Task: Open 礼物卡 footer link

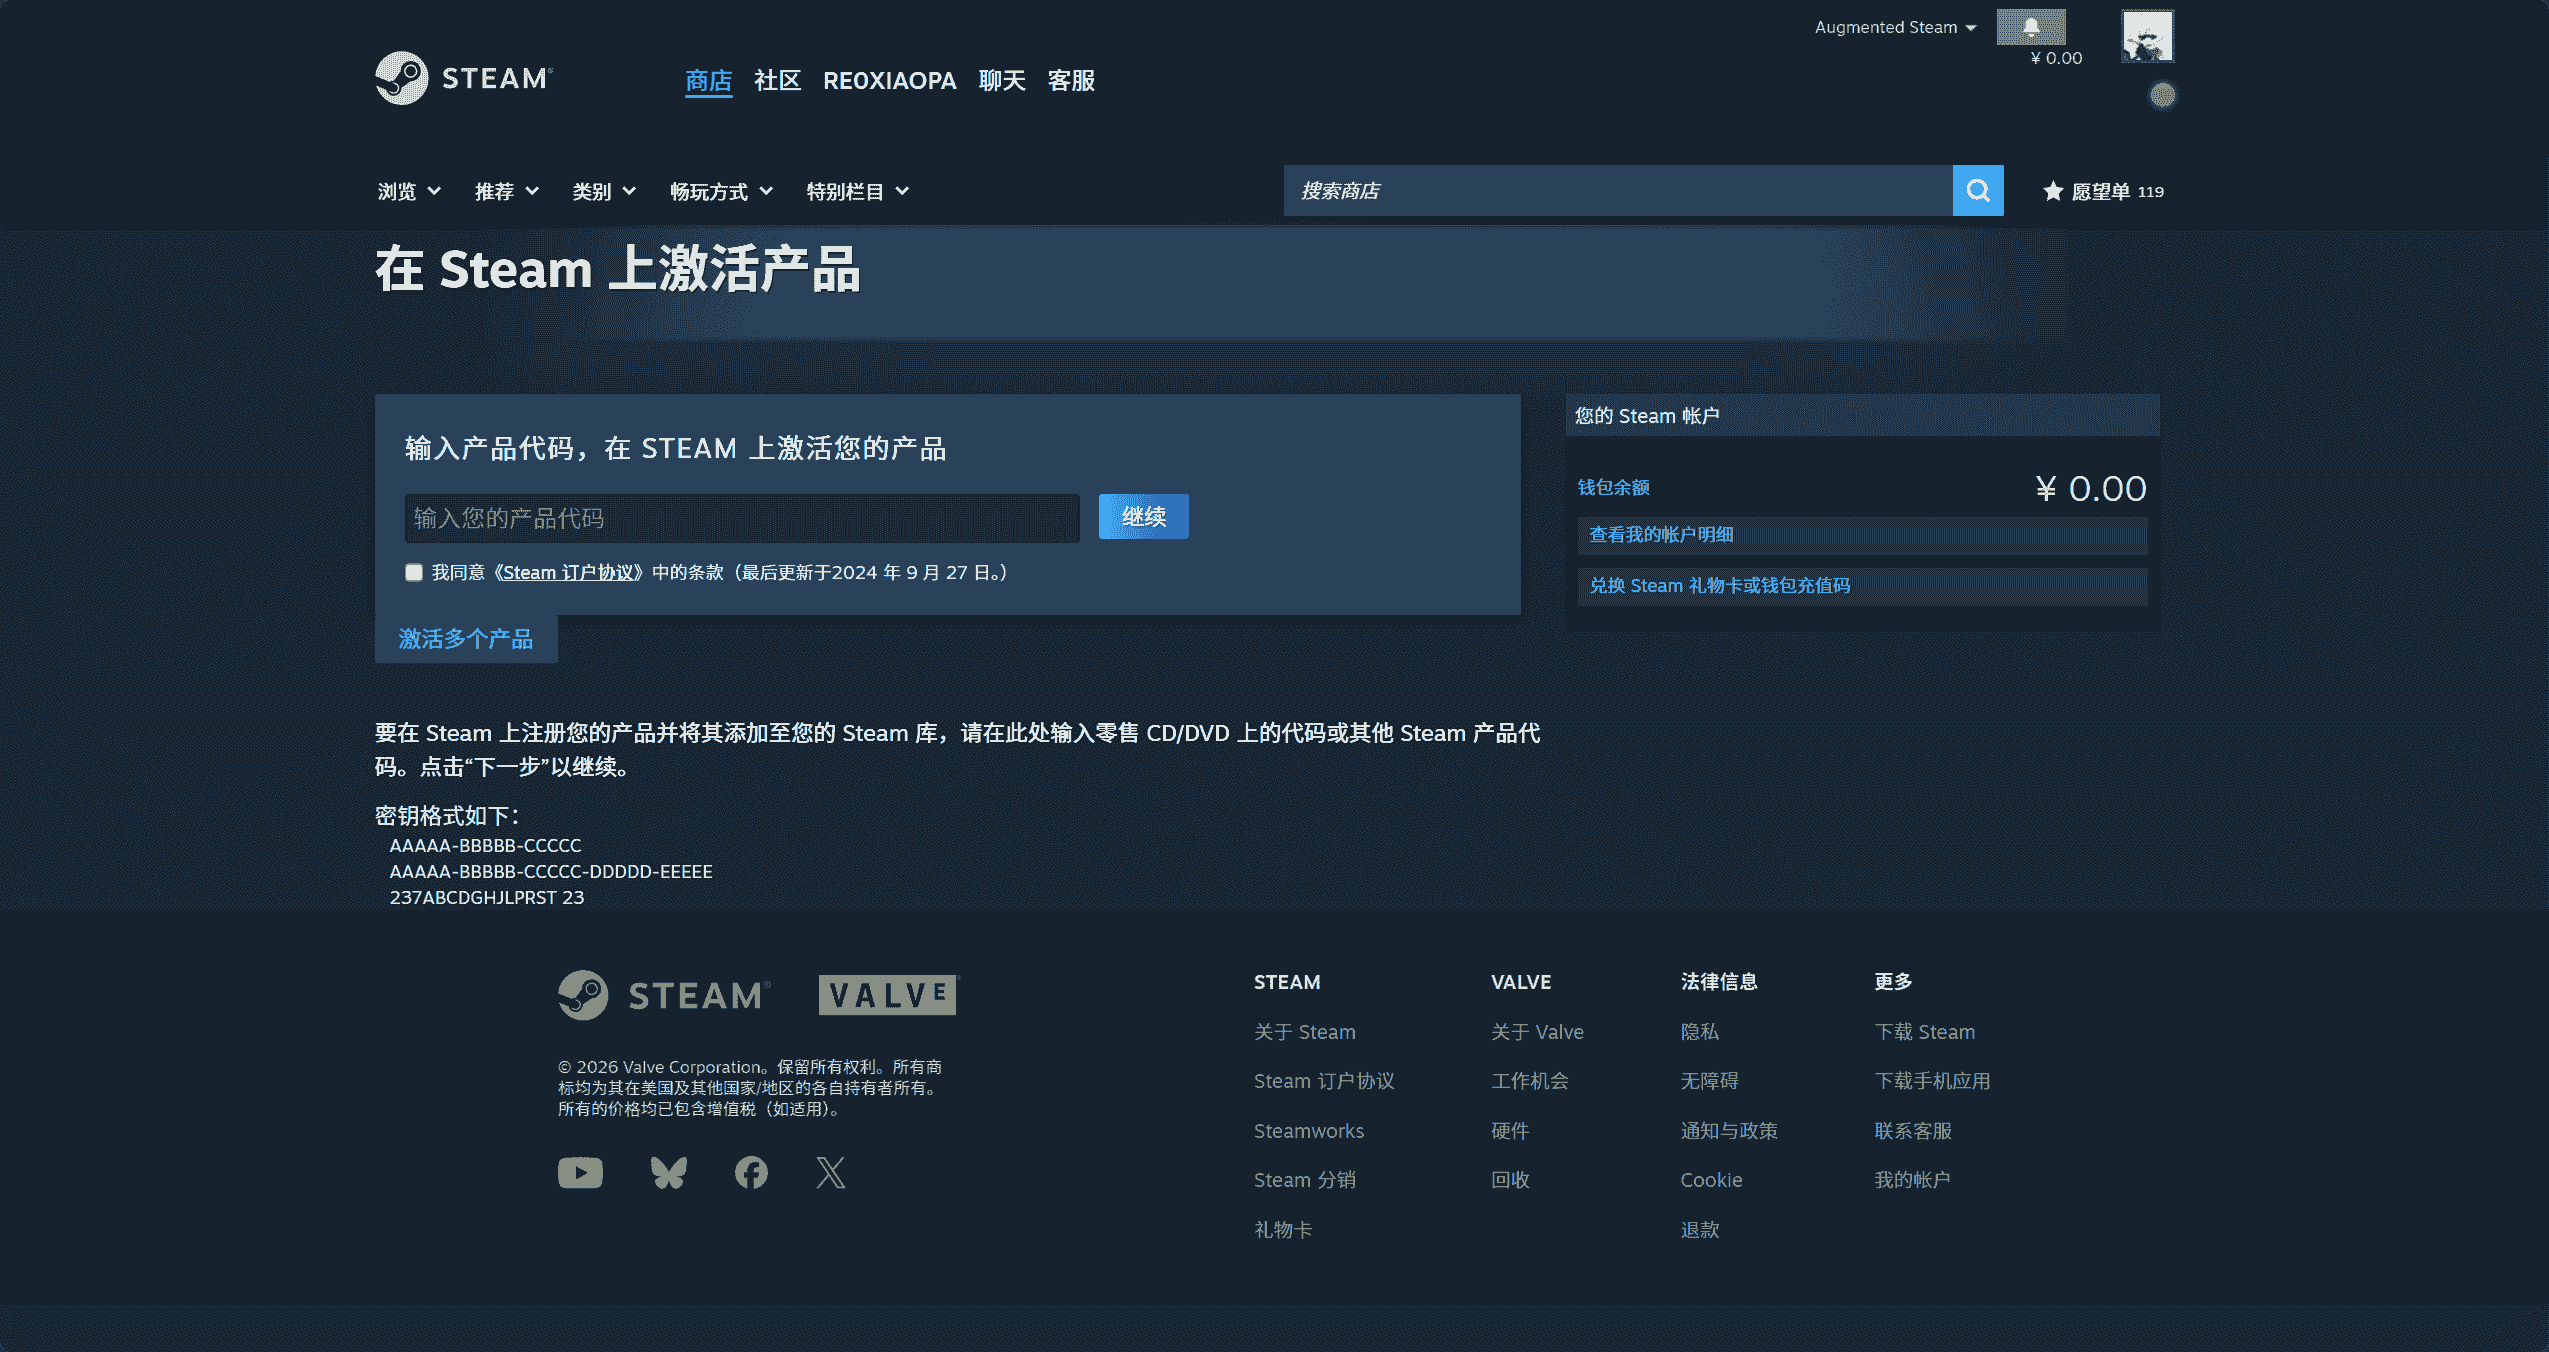Action: 1283,1230
